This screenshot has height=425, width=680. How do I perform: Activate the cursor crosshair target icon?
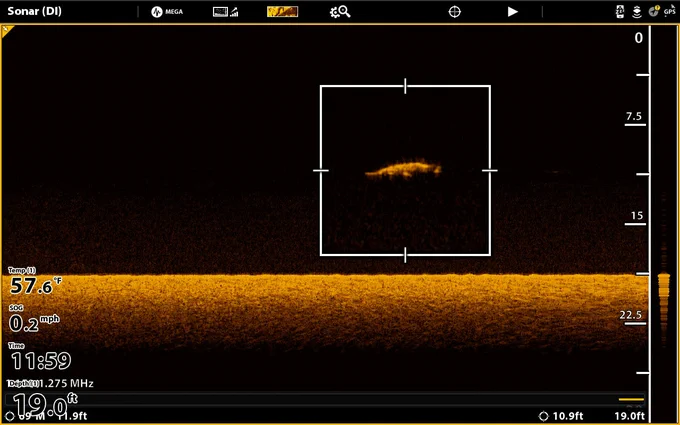(x=454, y=12)
